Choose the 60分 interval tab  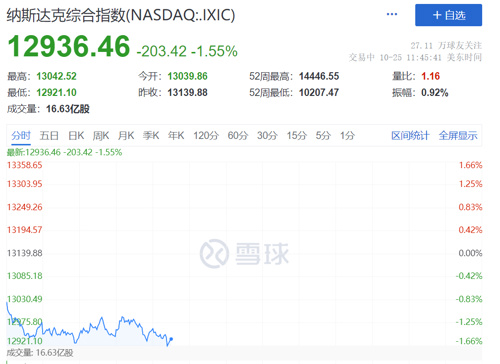tap(238, 136)
